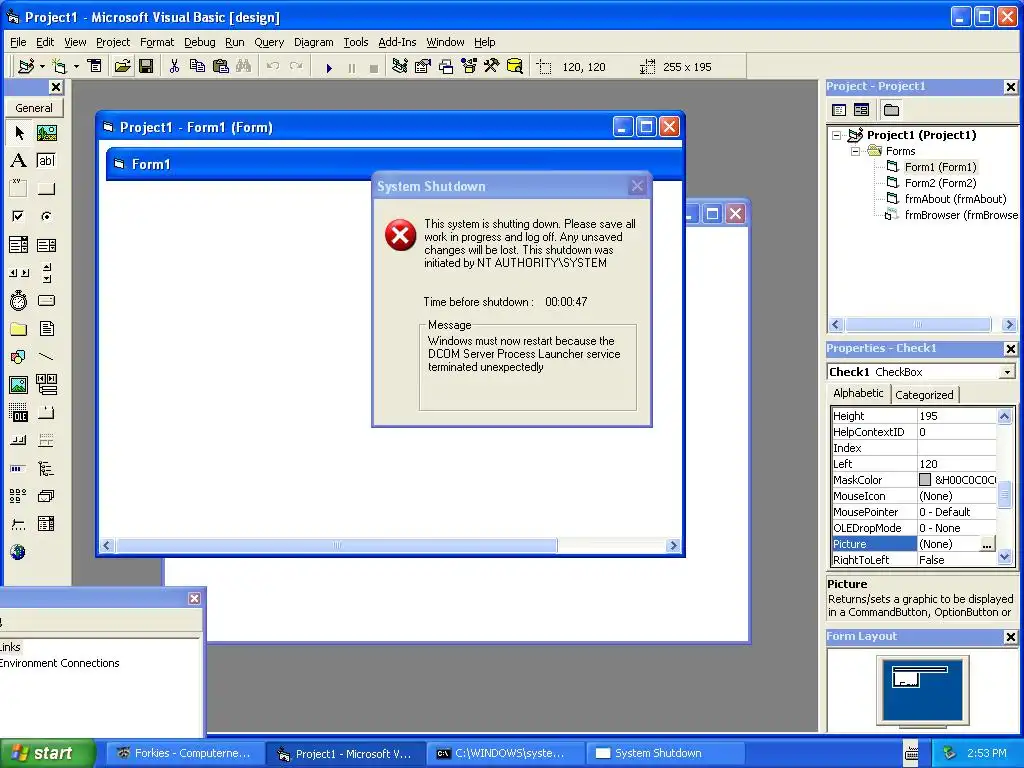1024x768 pixels.
Task: Click View Object in Project Explorer
Action: (861, 110)
